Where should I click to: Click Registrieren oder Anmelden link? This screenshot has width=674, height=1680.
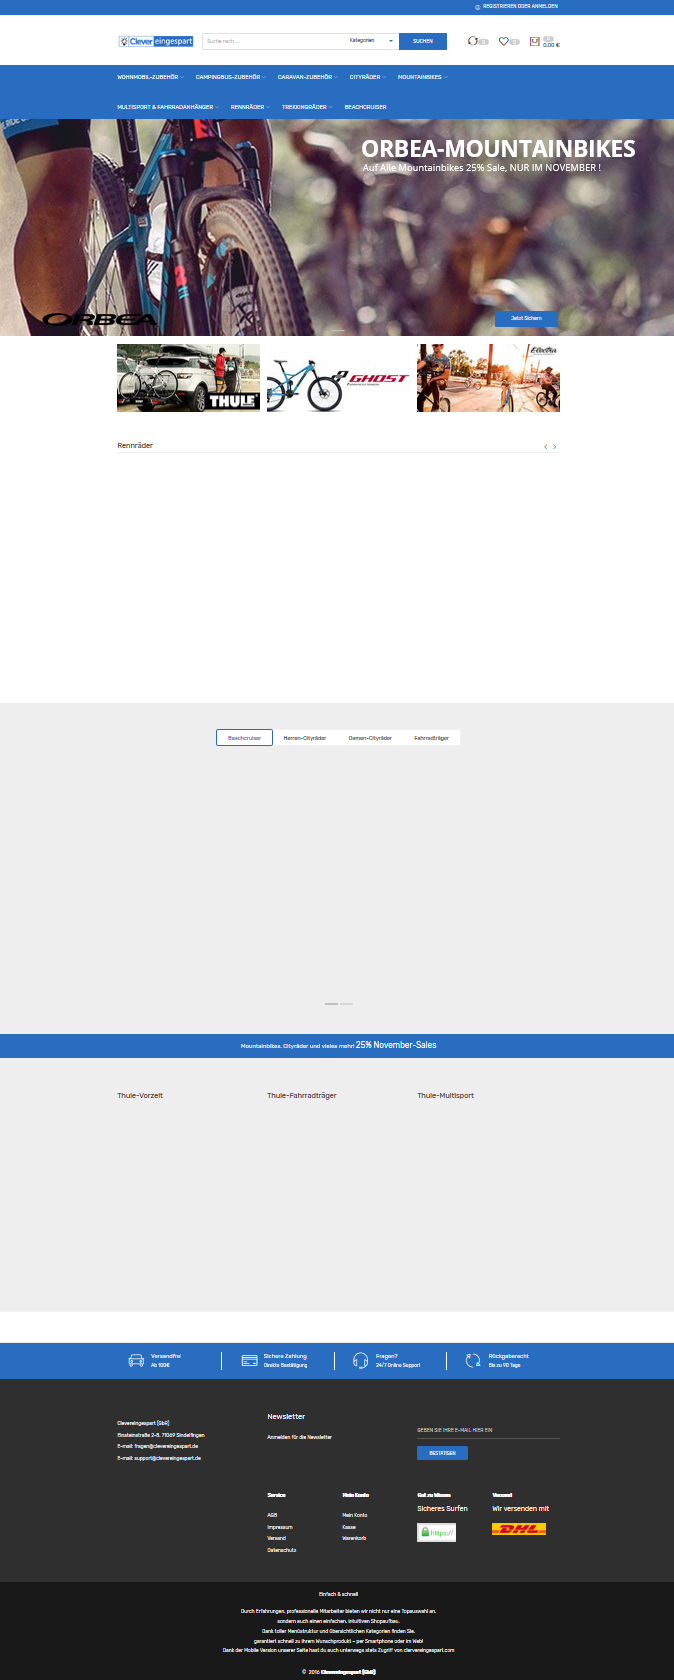pos(520,6)
